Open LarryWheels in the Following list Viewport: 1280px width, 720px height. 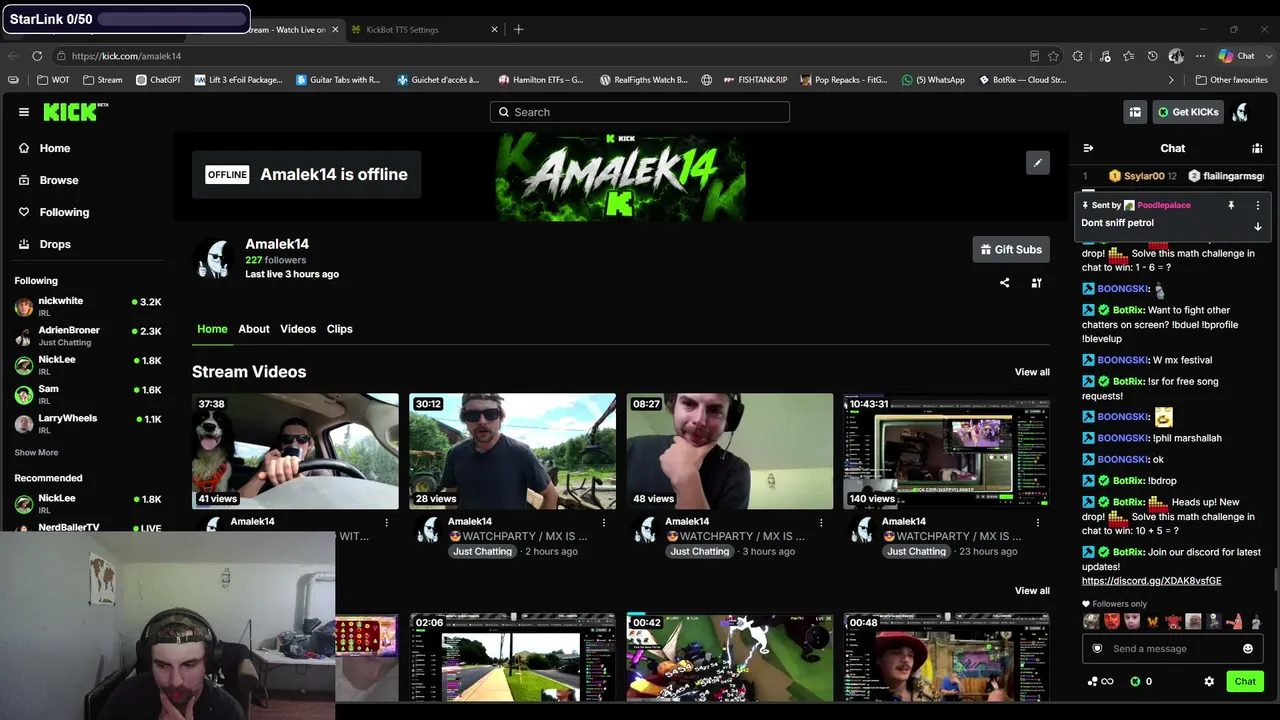tap(88, 423)
